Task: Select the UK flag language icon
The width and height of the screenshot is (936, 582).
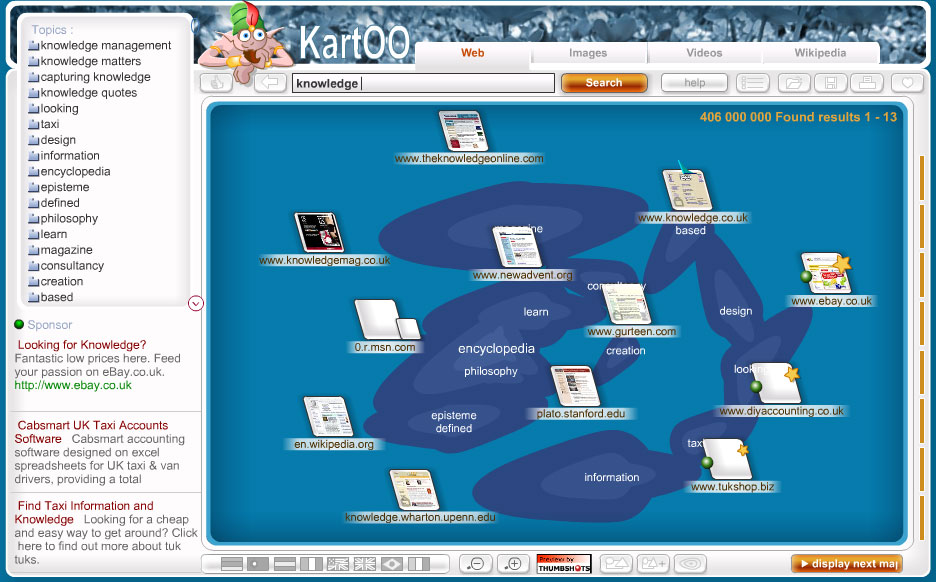Action: [365, 563]
